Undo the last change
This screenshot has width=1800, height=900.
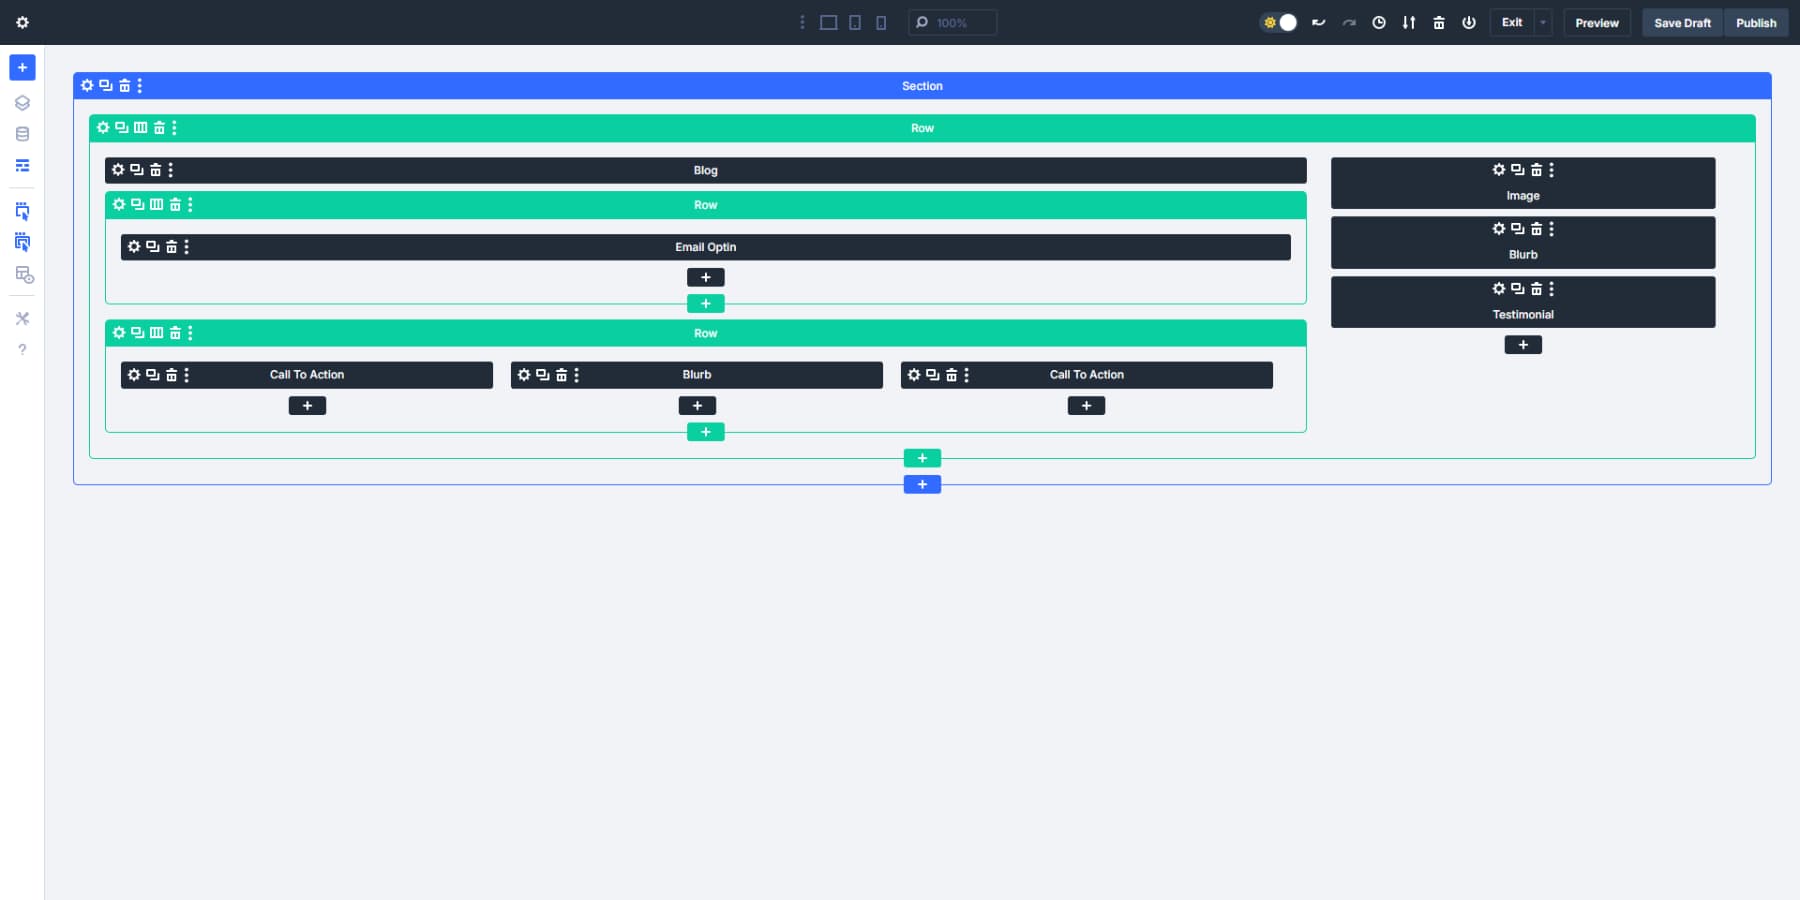click(x=1319, y=21)
